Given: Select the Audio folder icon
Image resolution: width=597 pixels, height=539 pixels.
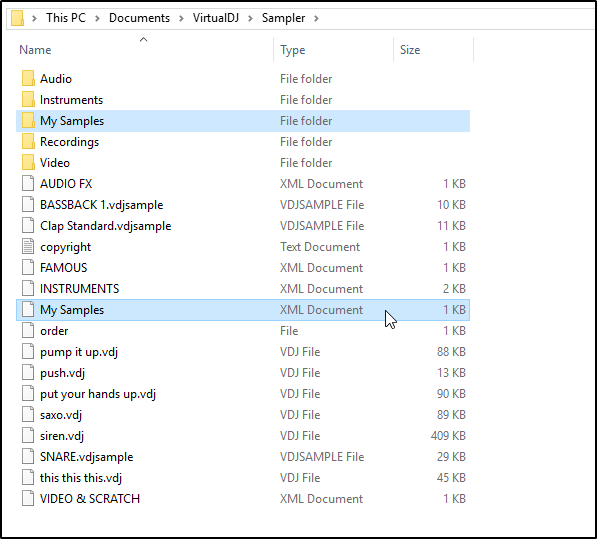Looking at the screenshot, I should coord(28,78).
